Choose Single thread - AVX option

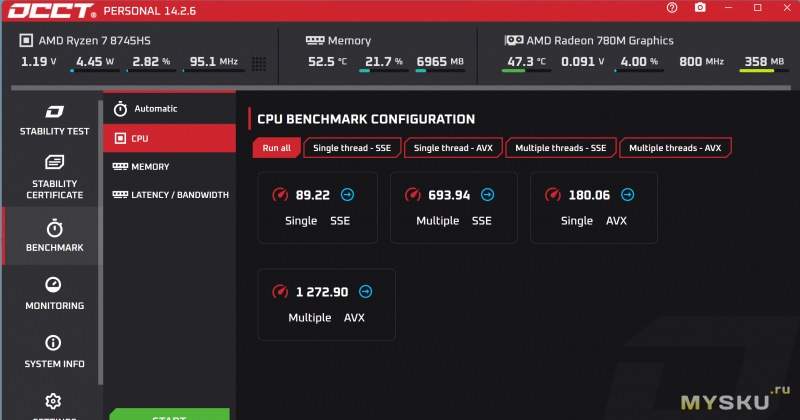[453, 148]
